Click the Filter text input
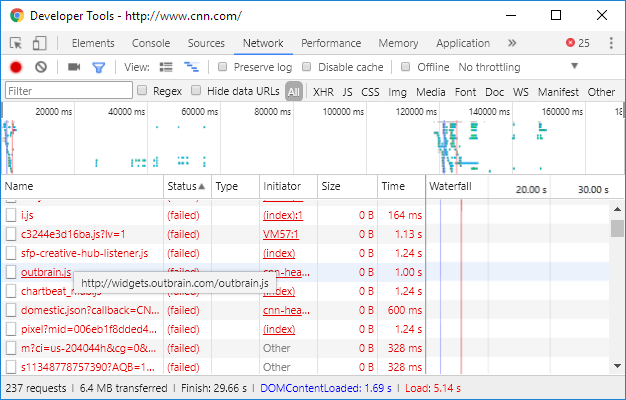 [x=69, y=91]
